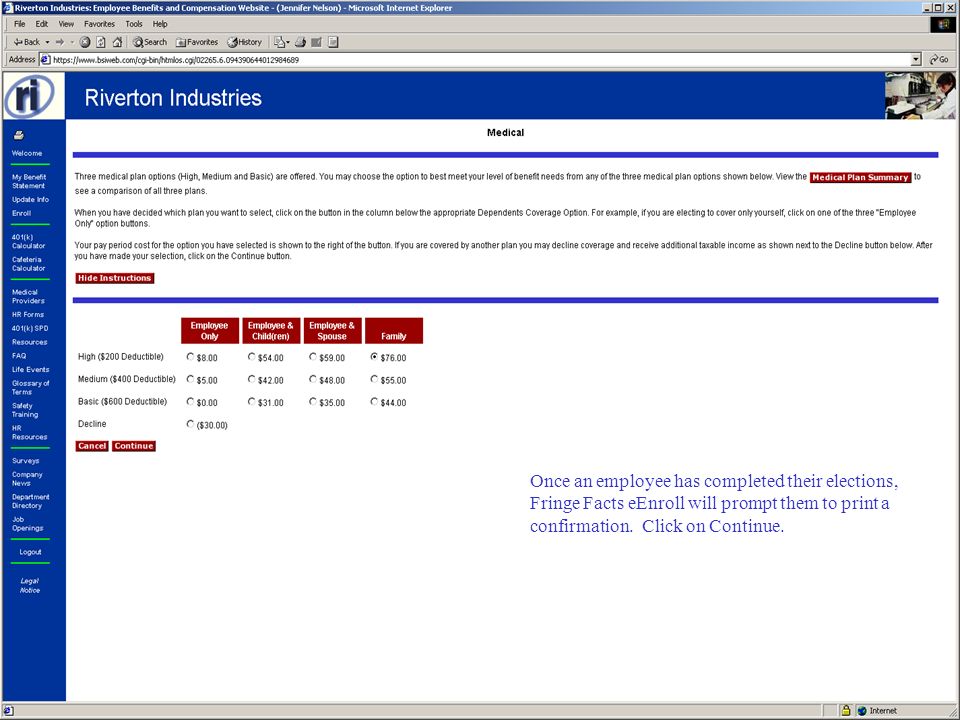Go to Home page icon

pos(117,42)
